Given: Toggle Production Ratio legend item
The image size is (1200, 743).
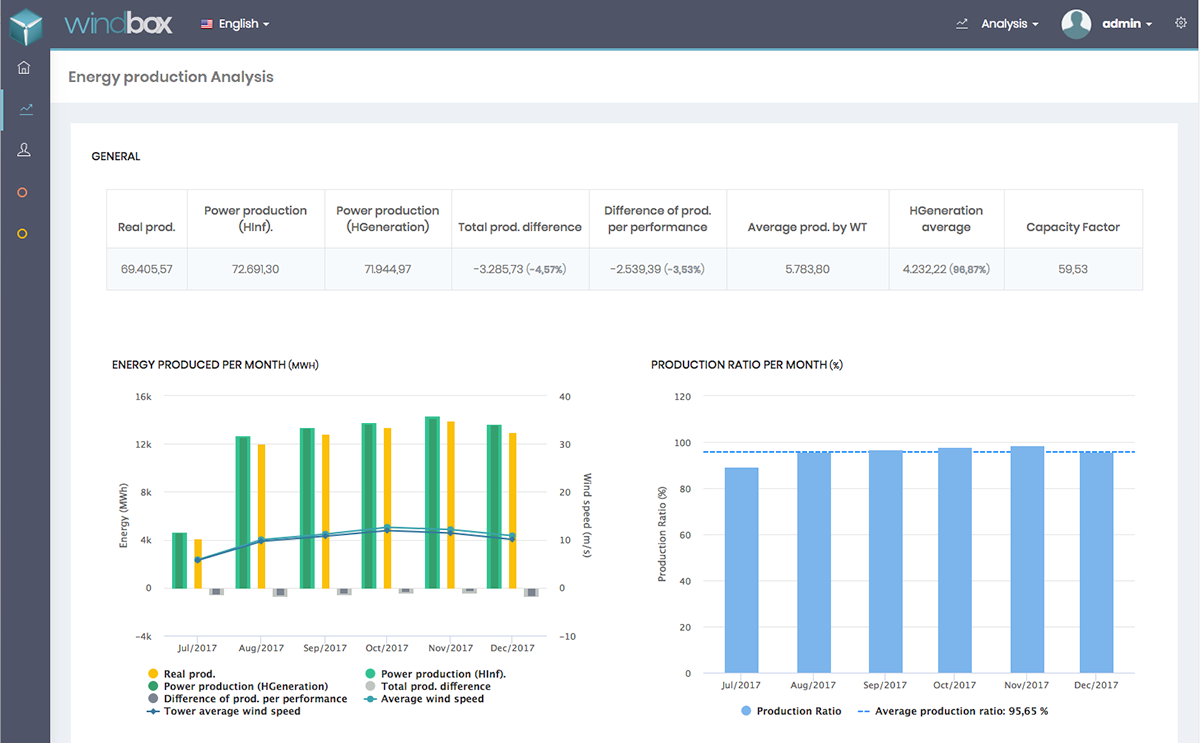Looking at the screenshot, I should 798,711.
